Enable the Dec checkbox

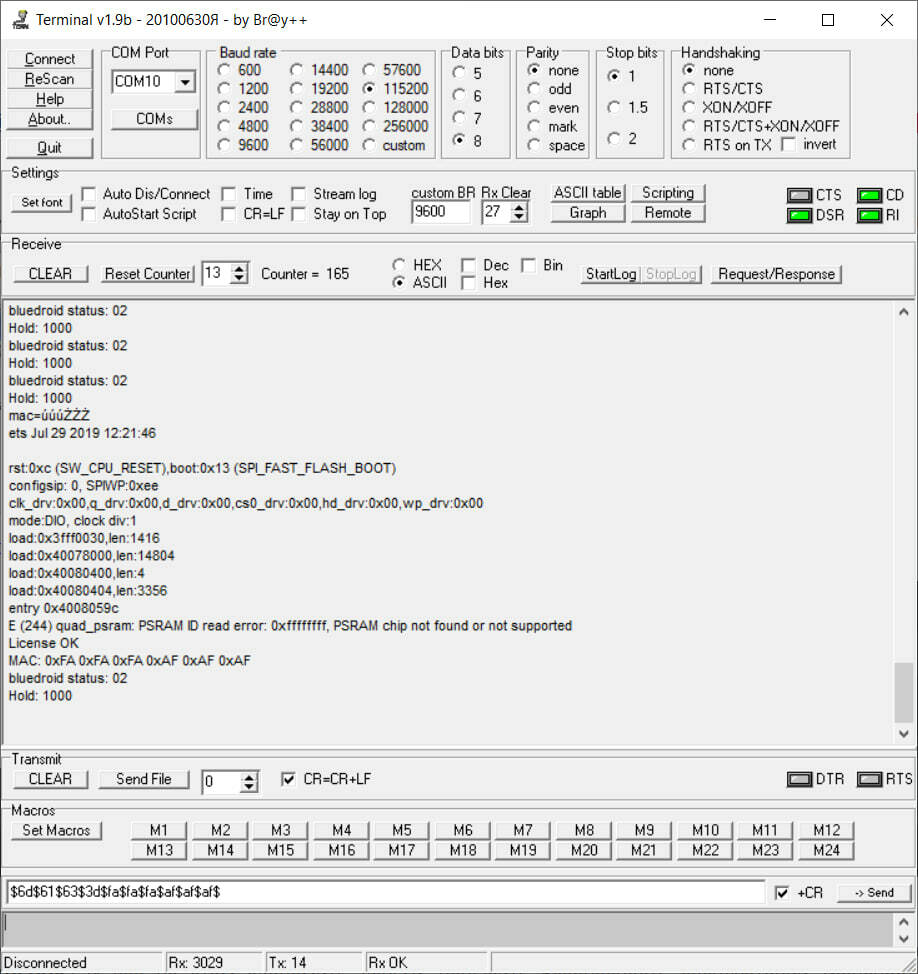(x=468, y=265)
